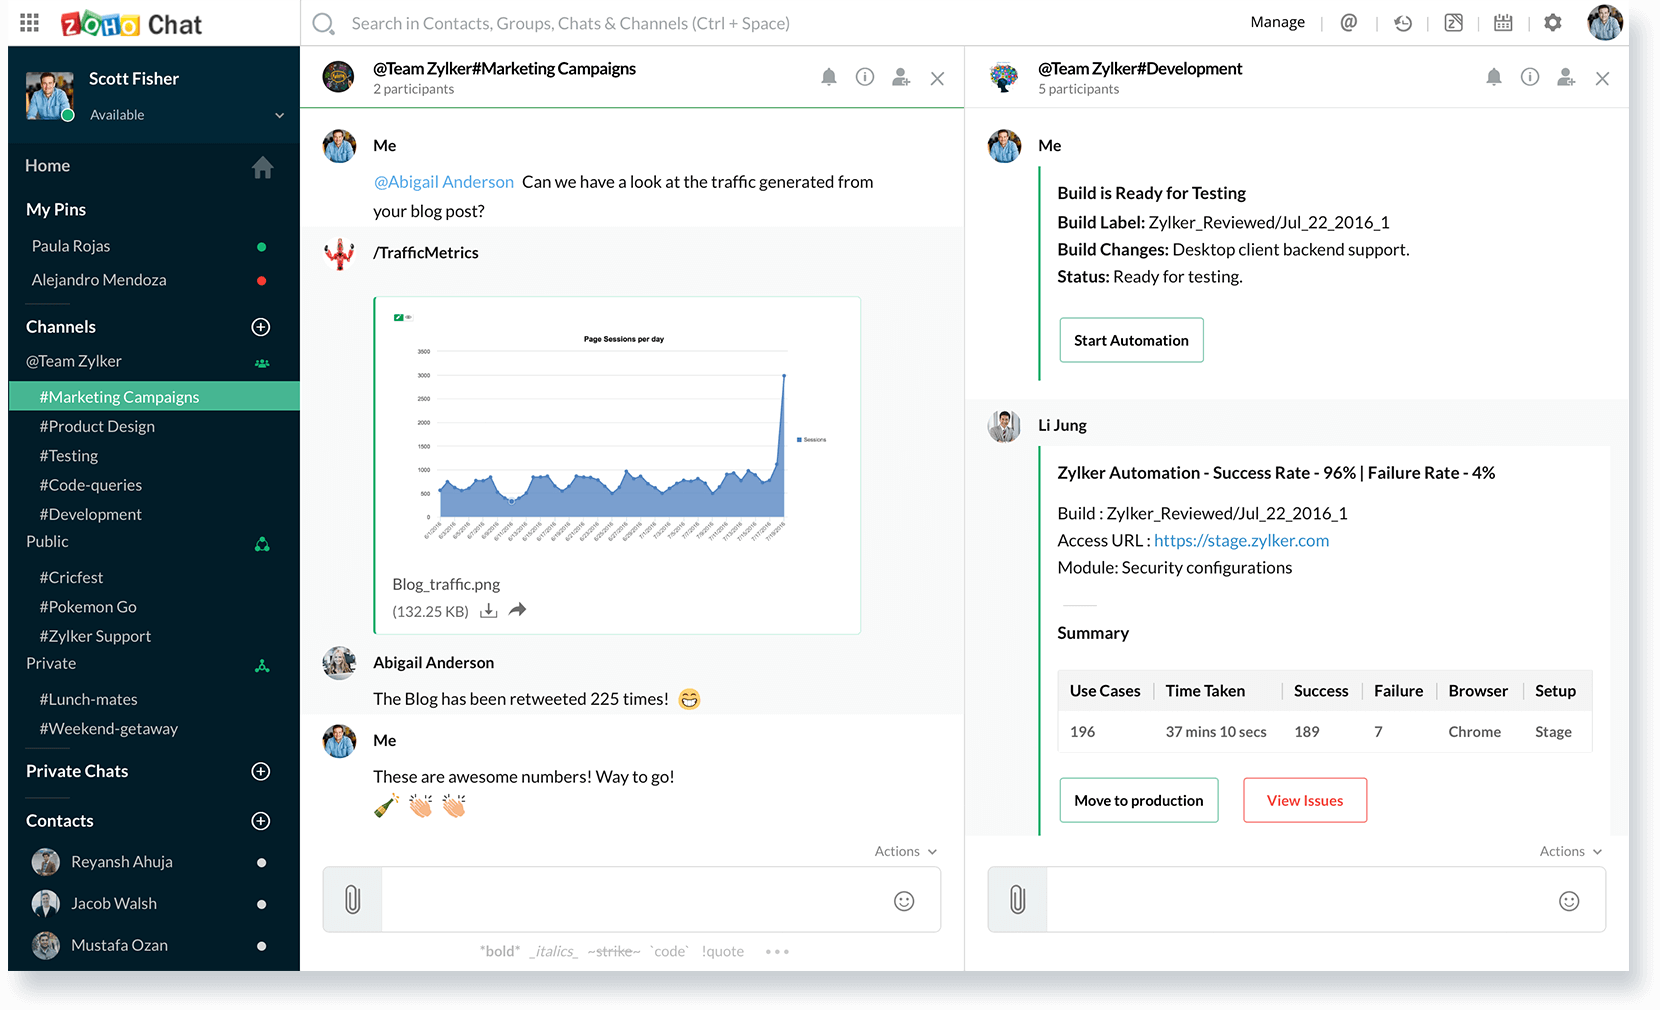Open the calendar icon in top bar
Viewport: 1660px width, 1010px height.
[x=1502, y=23]
